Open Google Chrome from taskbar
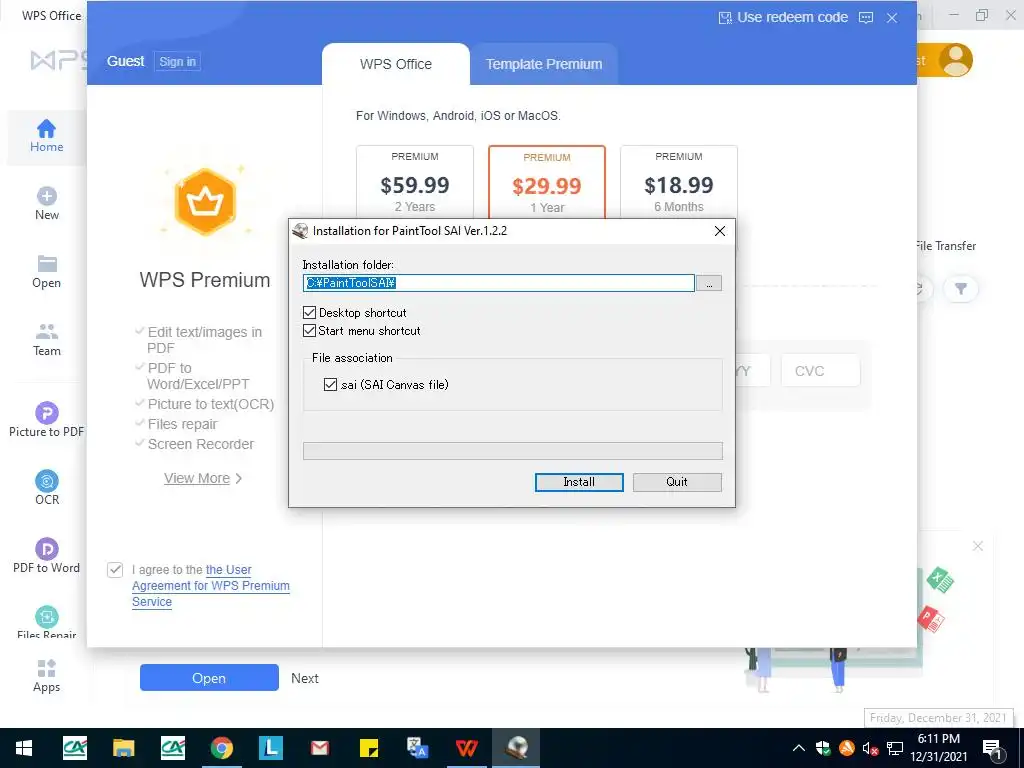 (x=221, y=748)
